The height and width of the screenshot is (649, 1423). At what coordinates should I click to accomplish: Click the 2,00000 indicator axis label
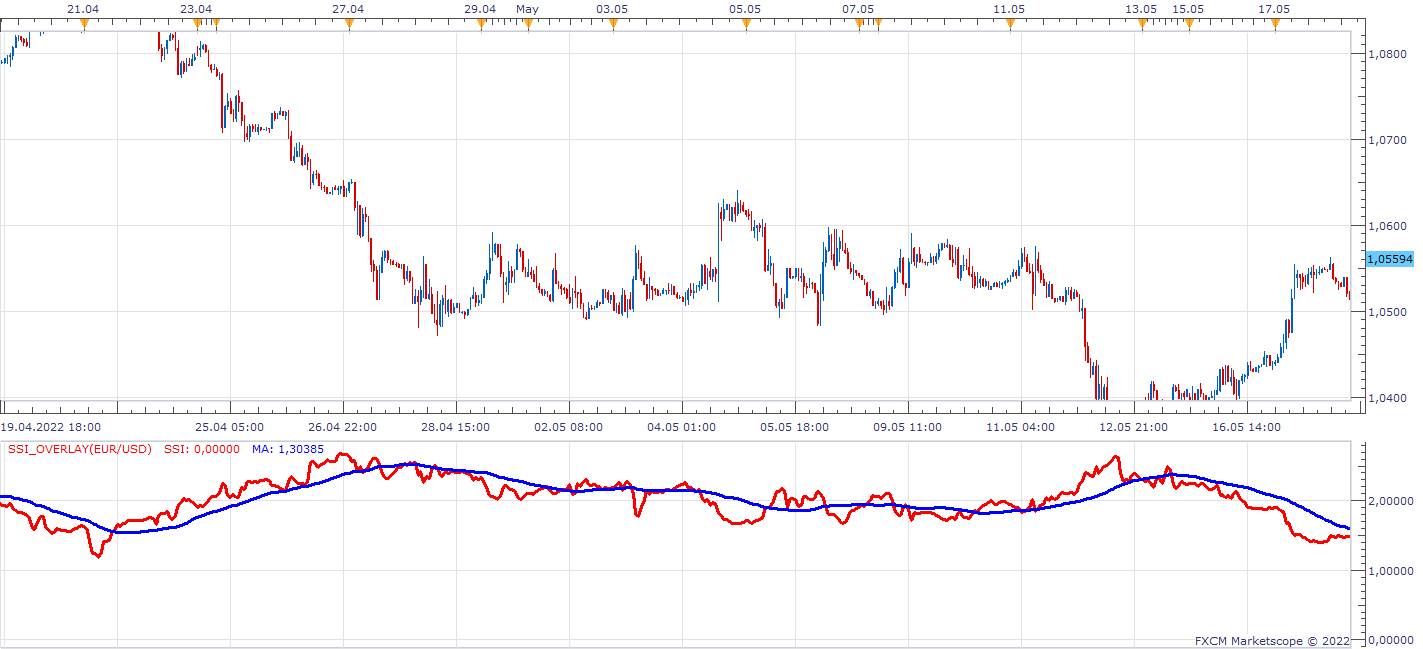pos(1389,499)
